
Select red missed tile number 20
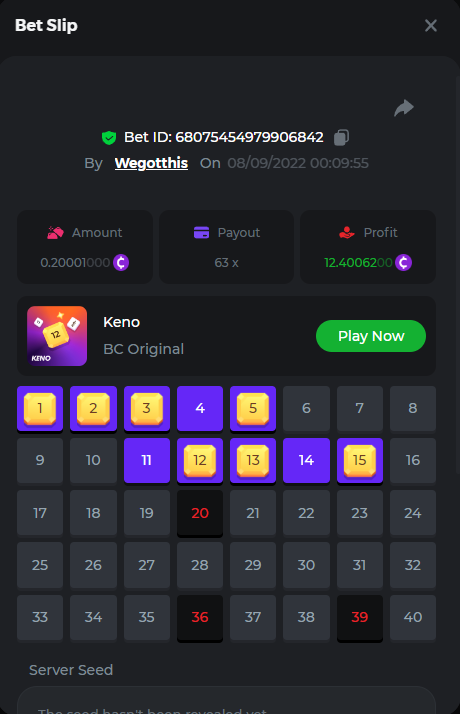point(200,513)
